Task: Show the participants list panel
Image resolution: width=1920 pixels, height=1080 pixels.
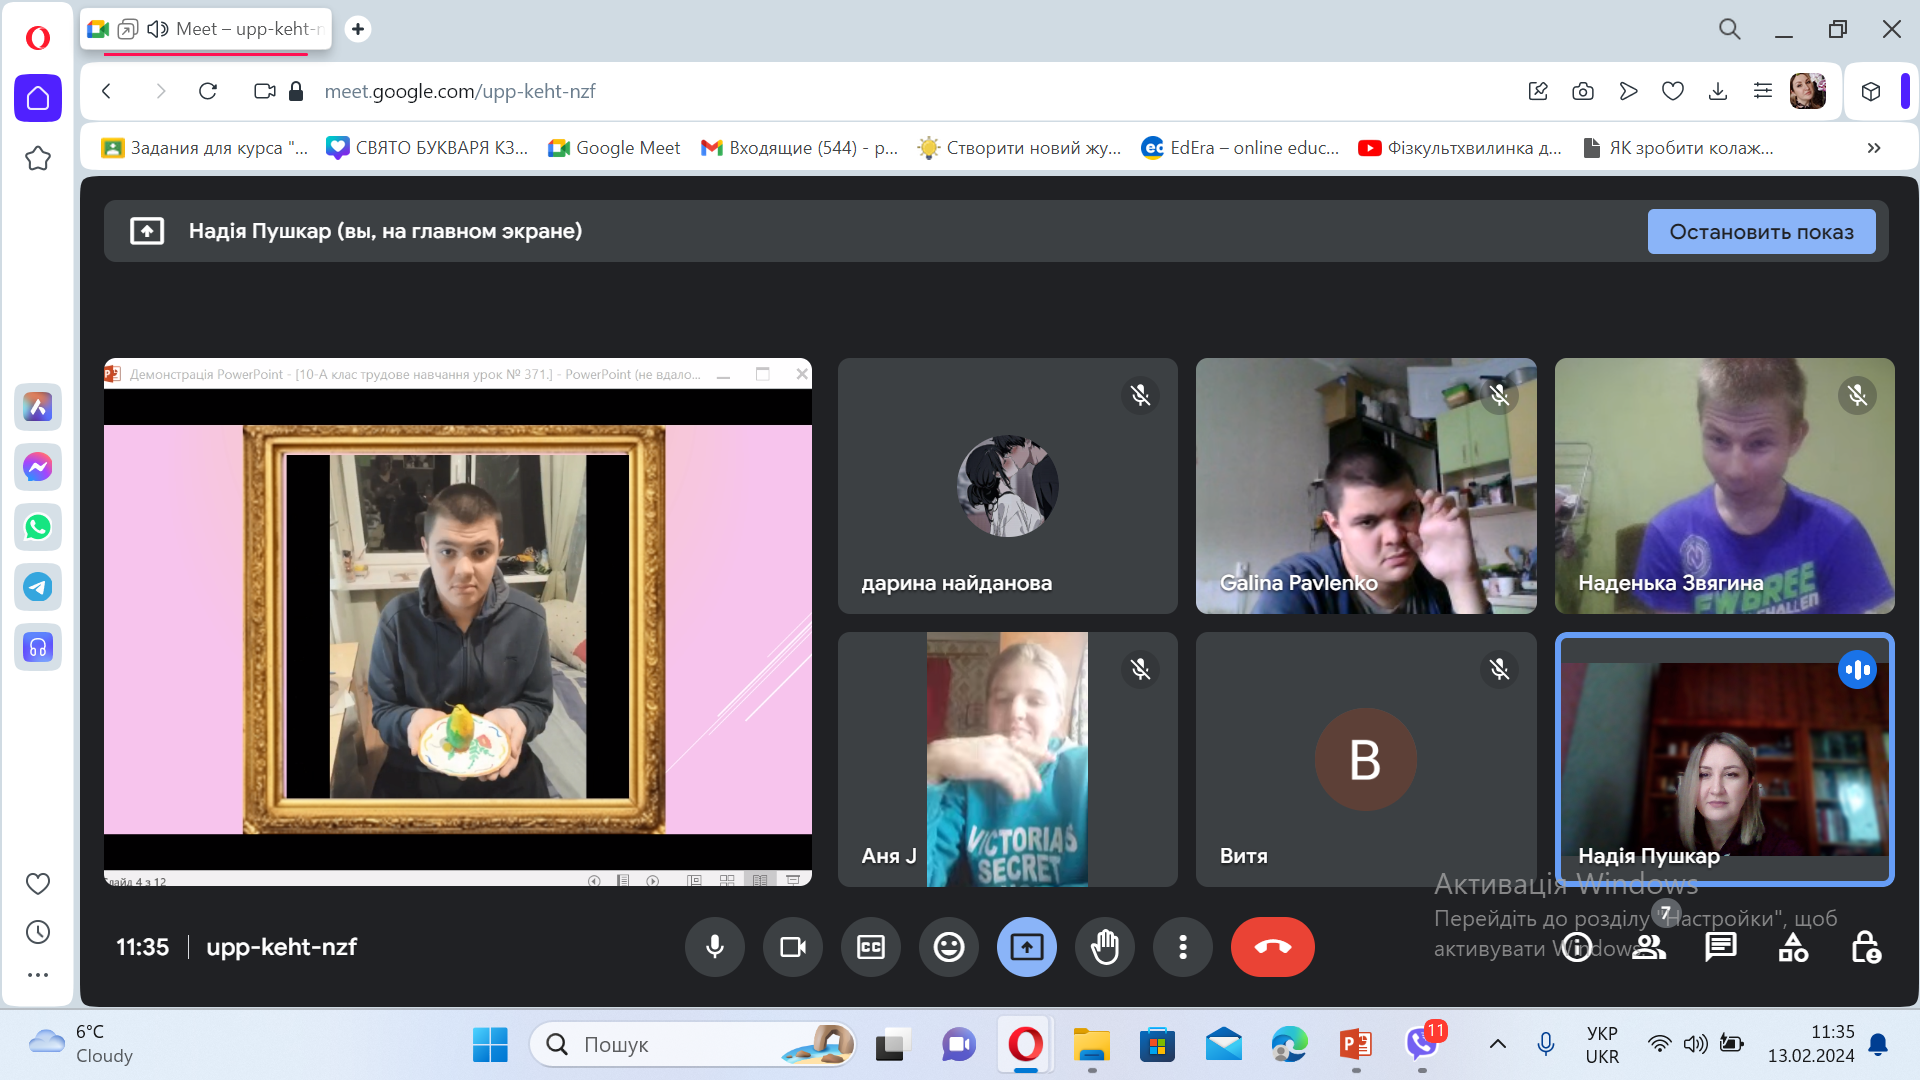Action: tap(1649, 947)
